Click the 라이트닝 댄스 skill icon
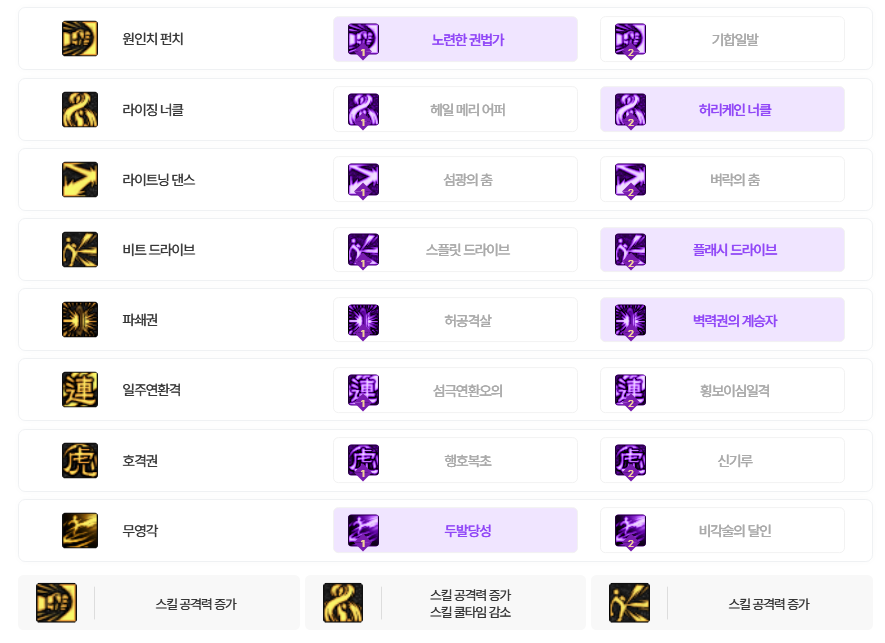The image size is (885, 643). point(80,180)
